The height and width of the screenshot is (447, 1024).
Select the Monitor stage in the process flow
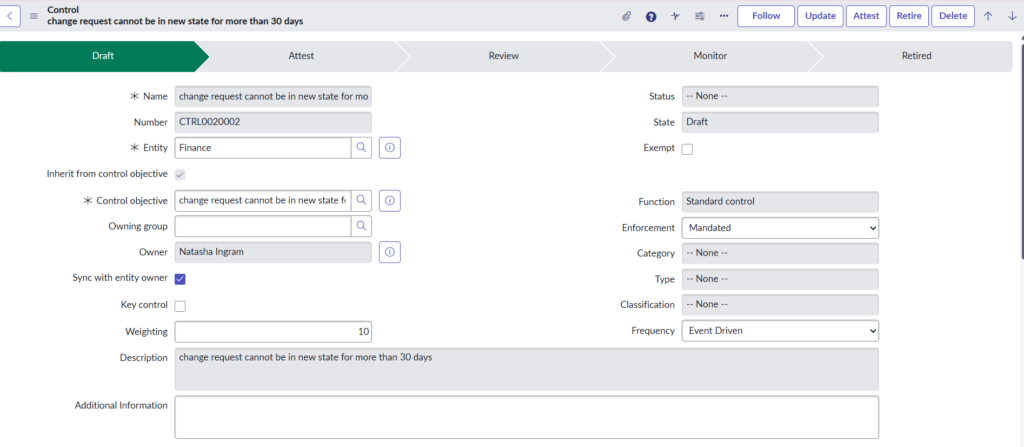click(x=710, y=56)
